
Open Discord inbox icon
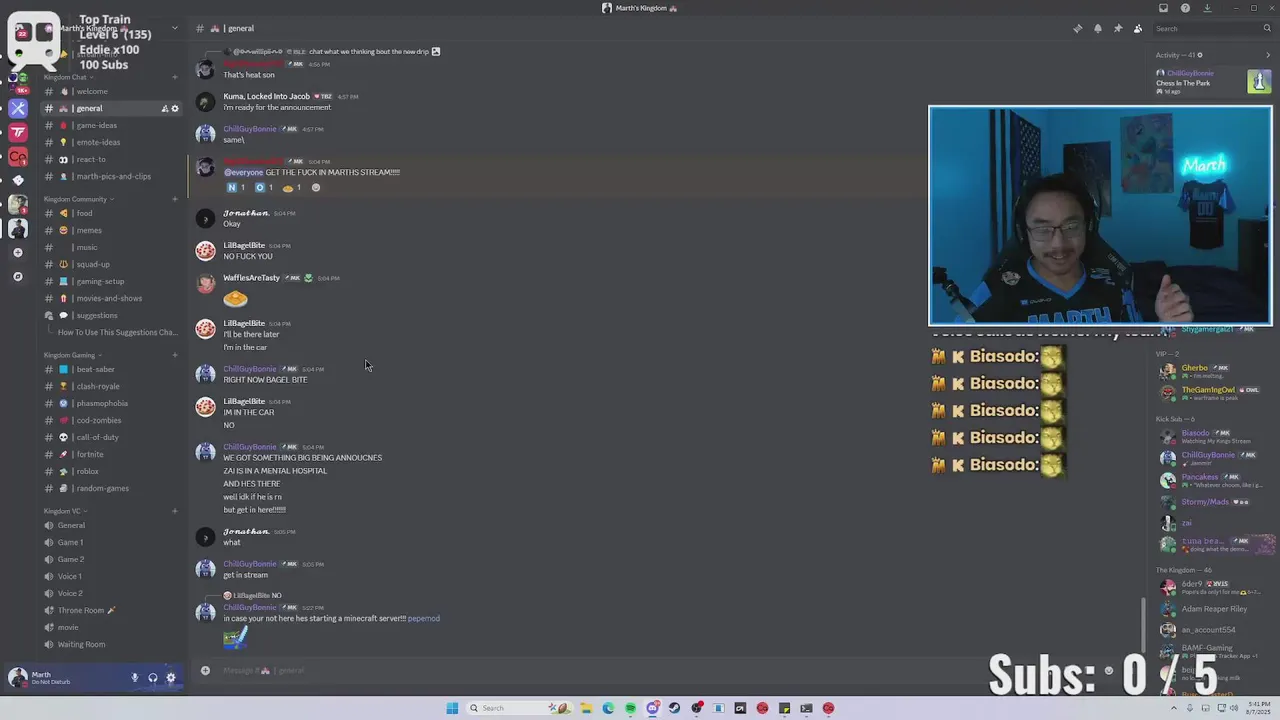tap(1163, 8)
